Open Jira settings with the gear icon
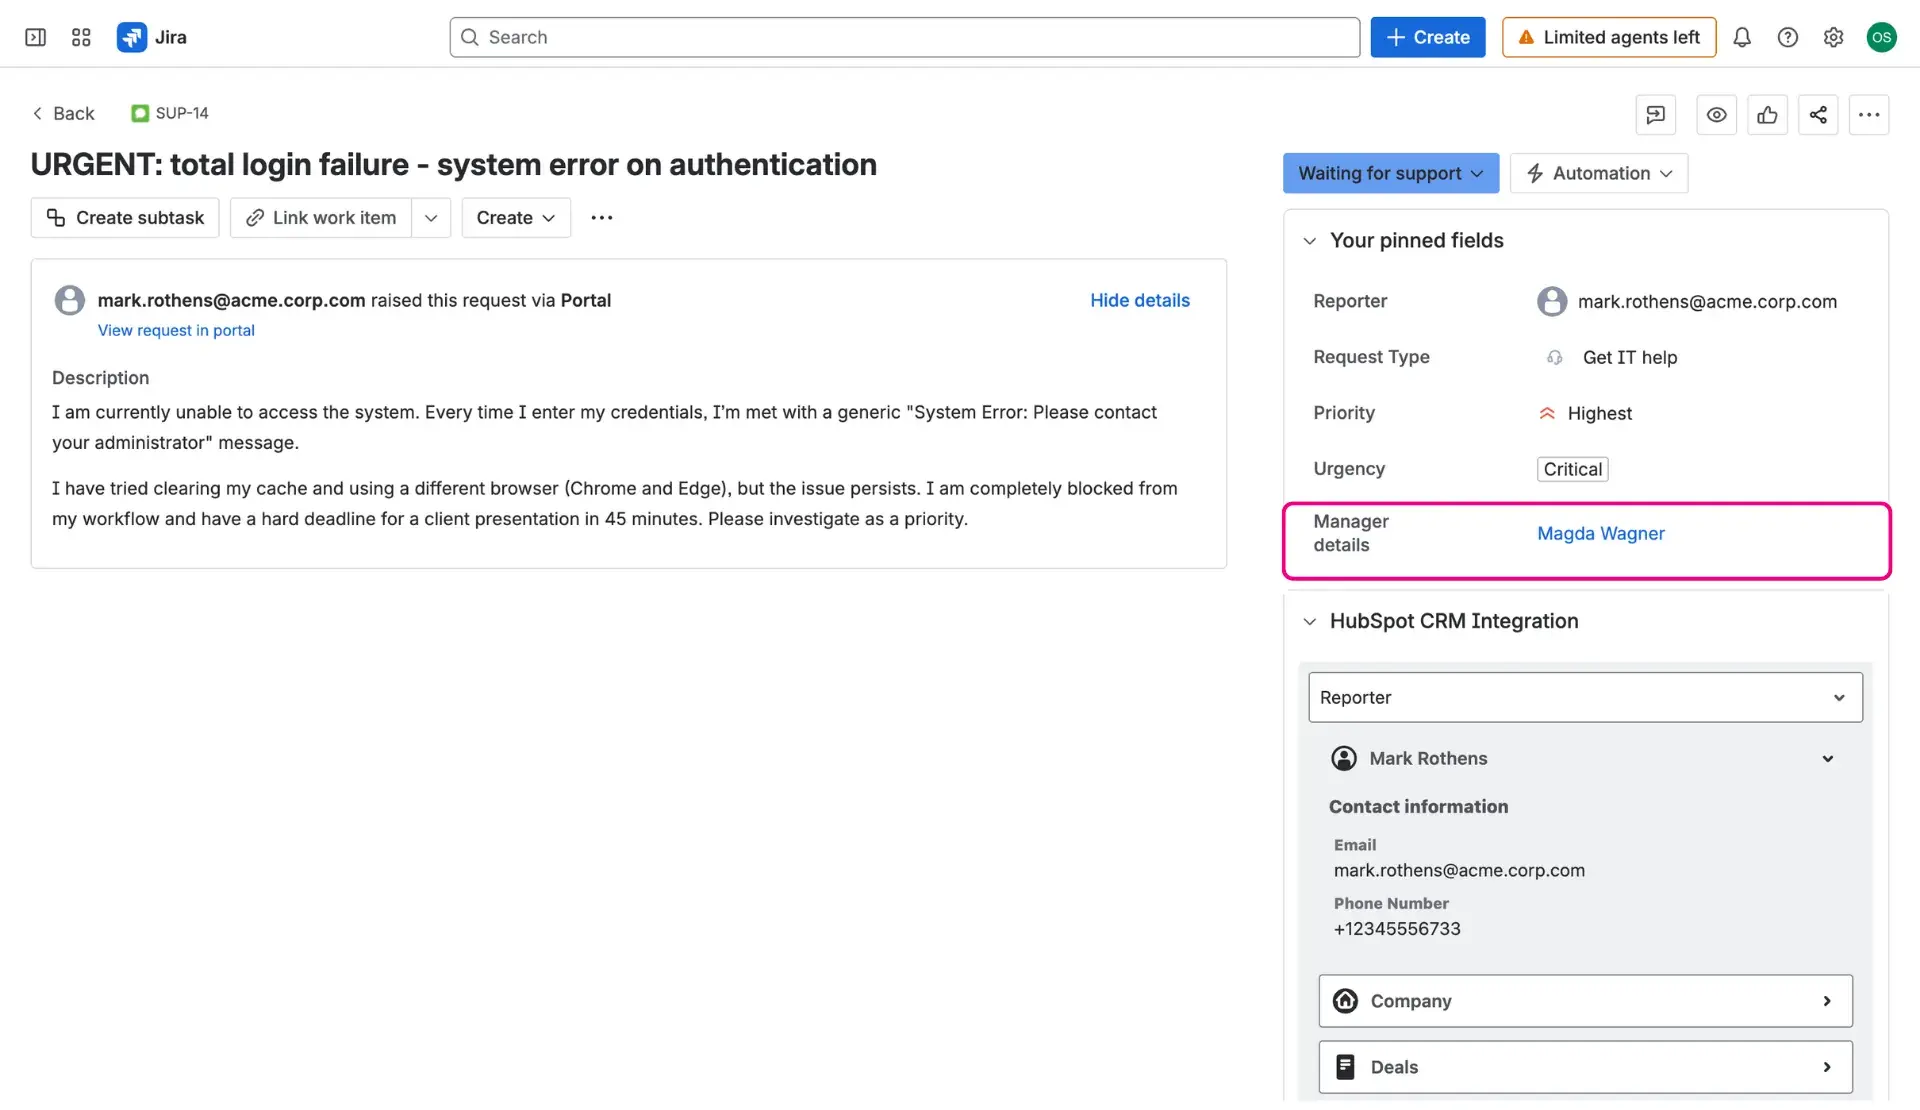The image size is (1920, 1110). (x=1833, y=37)
